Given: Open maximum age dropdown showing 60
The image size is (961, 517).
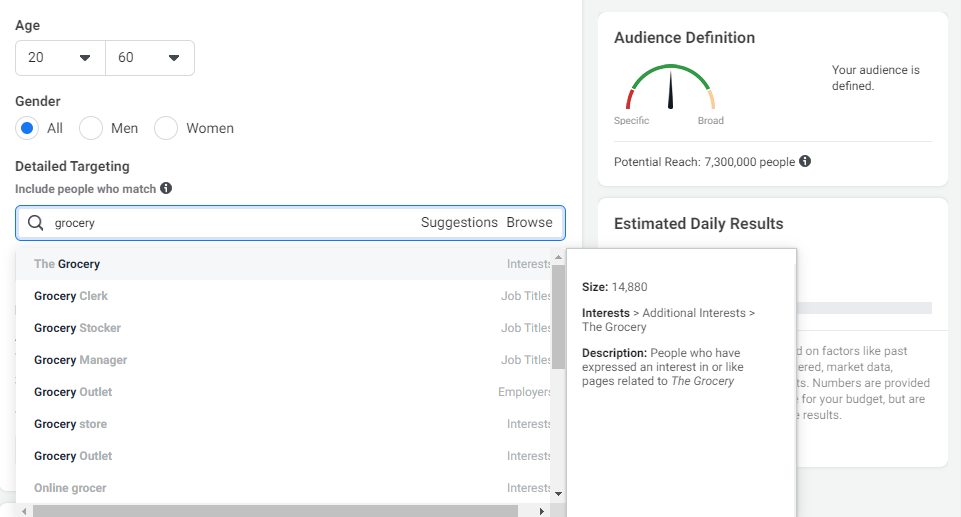Looking at the screenshot, I should click(x=150, y=58).
